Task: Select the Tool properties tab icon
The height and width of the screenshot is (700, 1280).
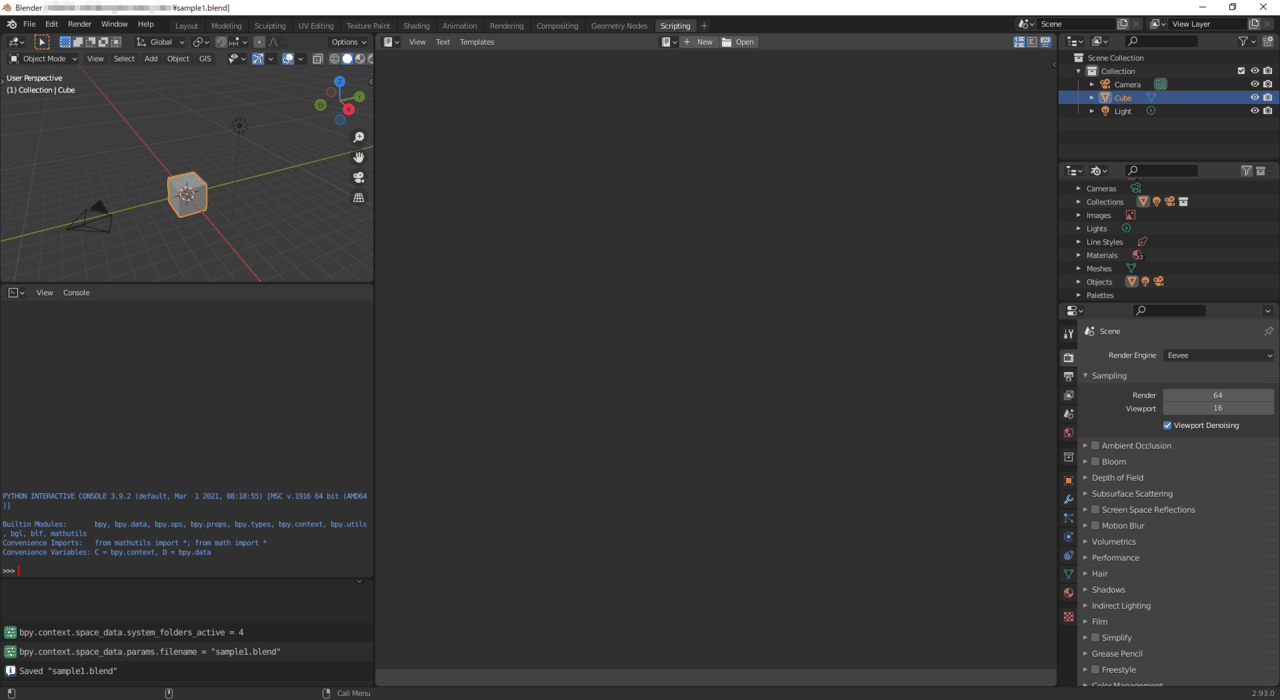Action: click(x=1068, y=334)
